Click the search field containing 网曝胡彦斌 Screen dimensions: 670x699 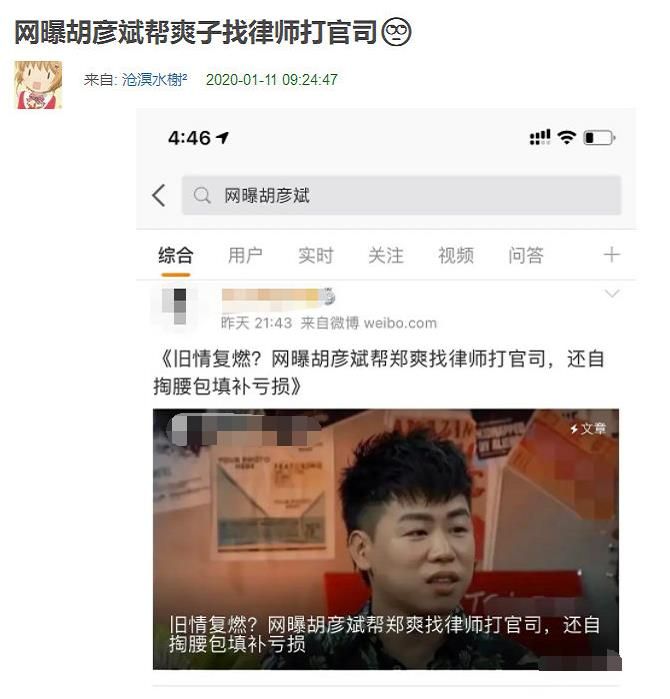[401, 195]
